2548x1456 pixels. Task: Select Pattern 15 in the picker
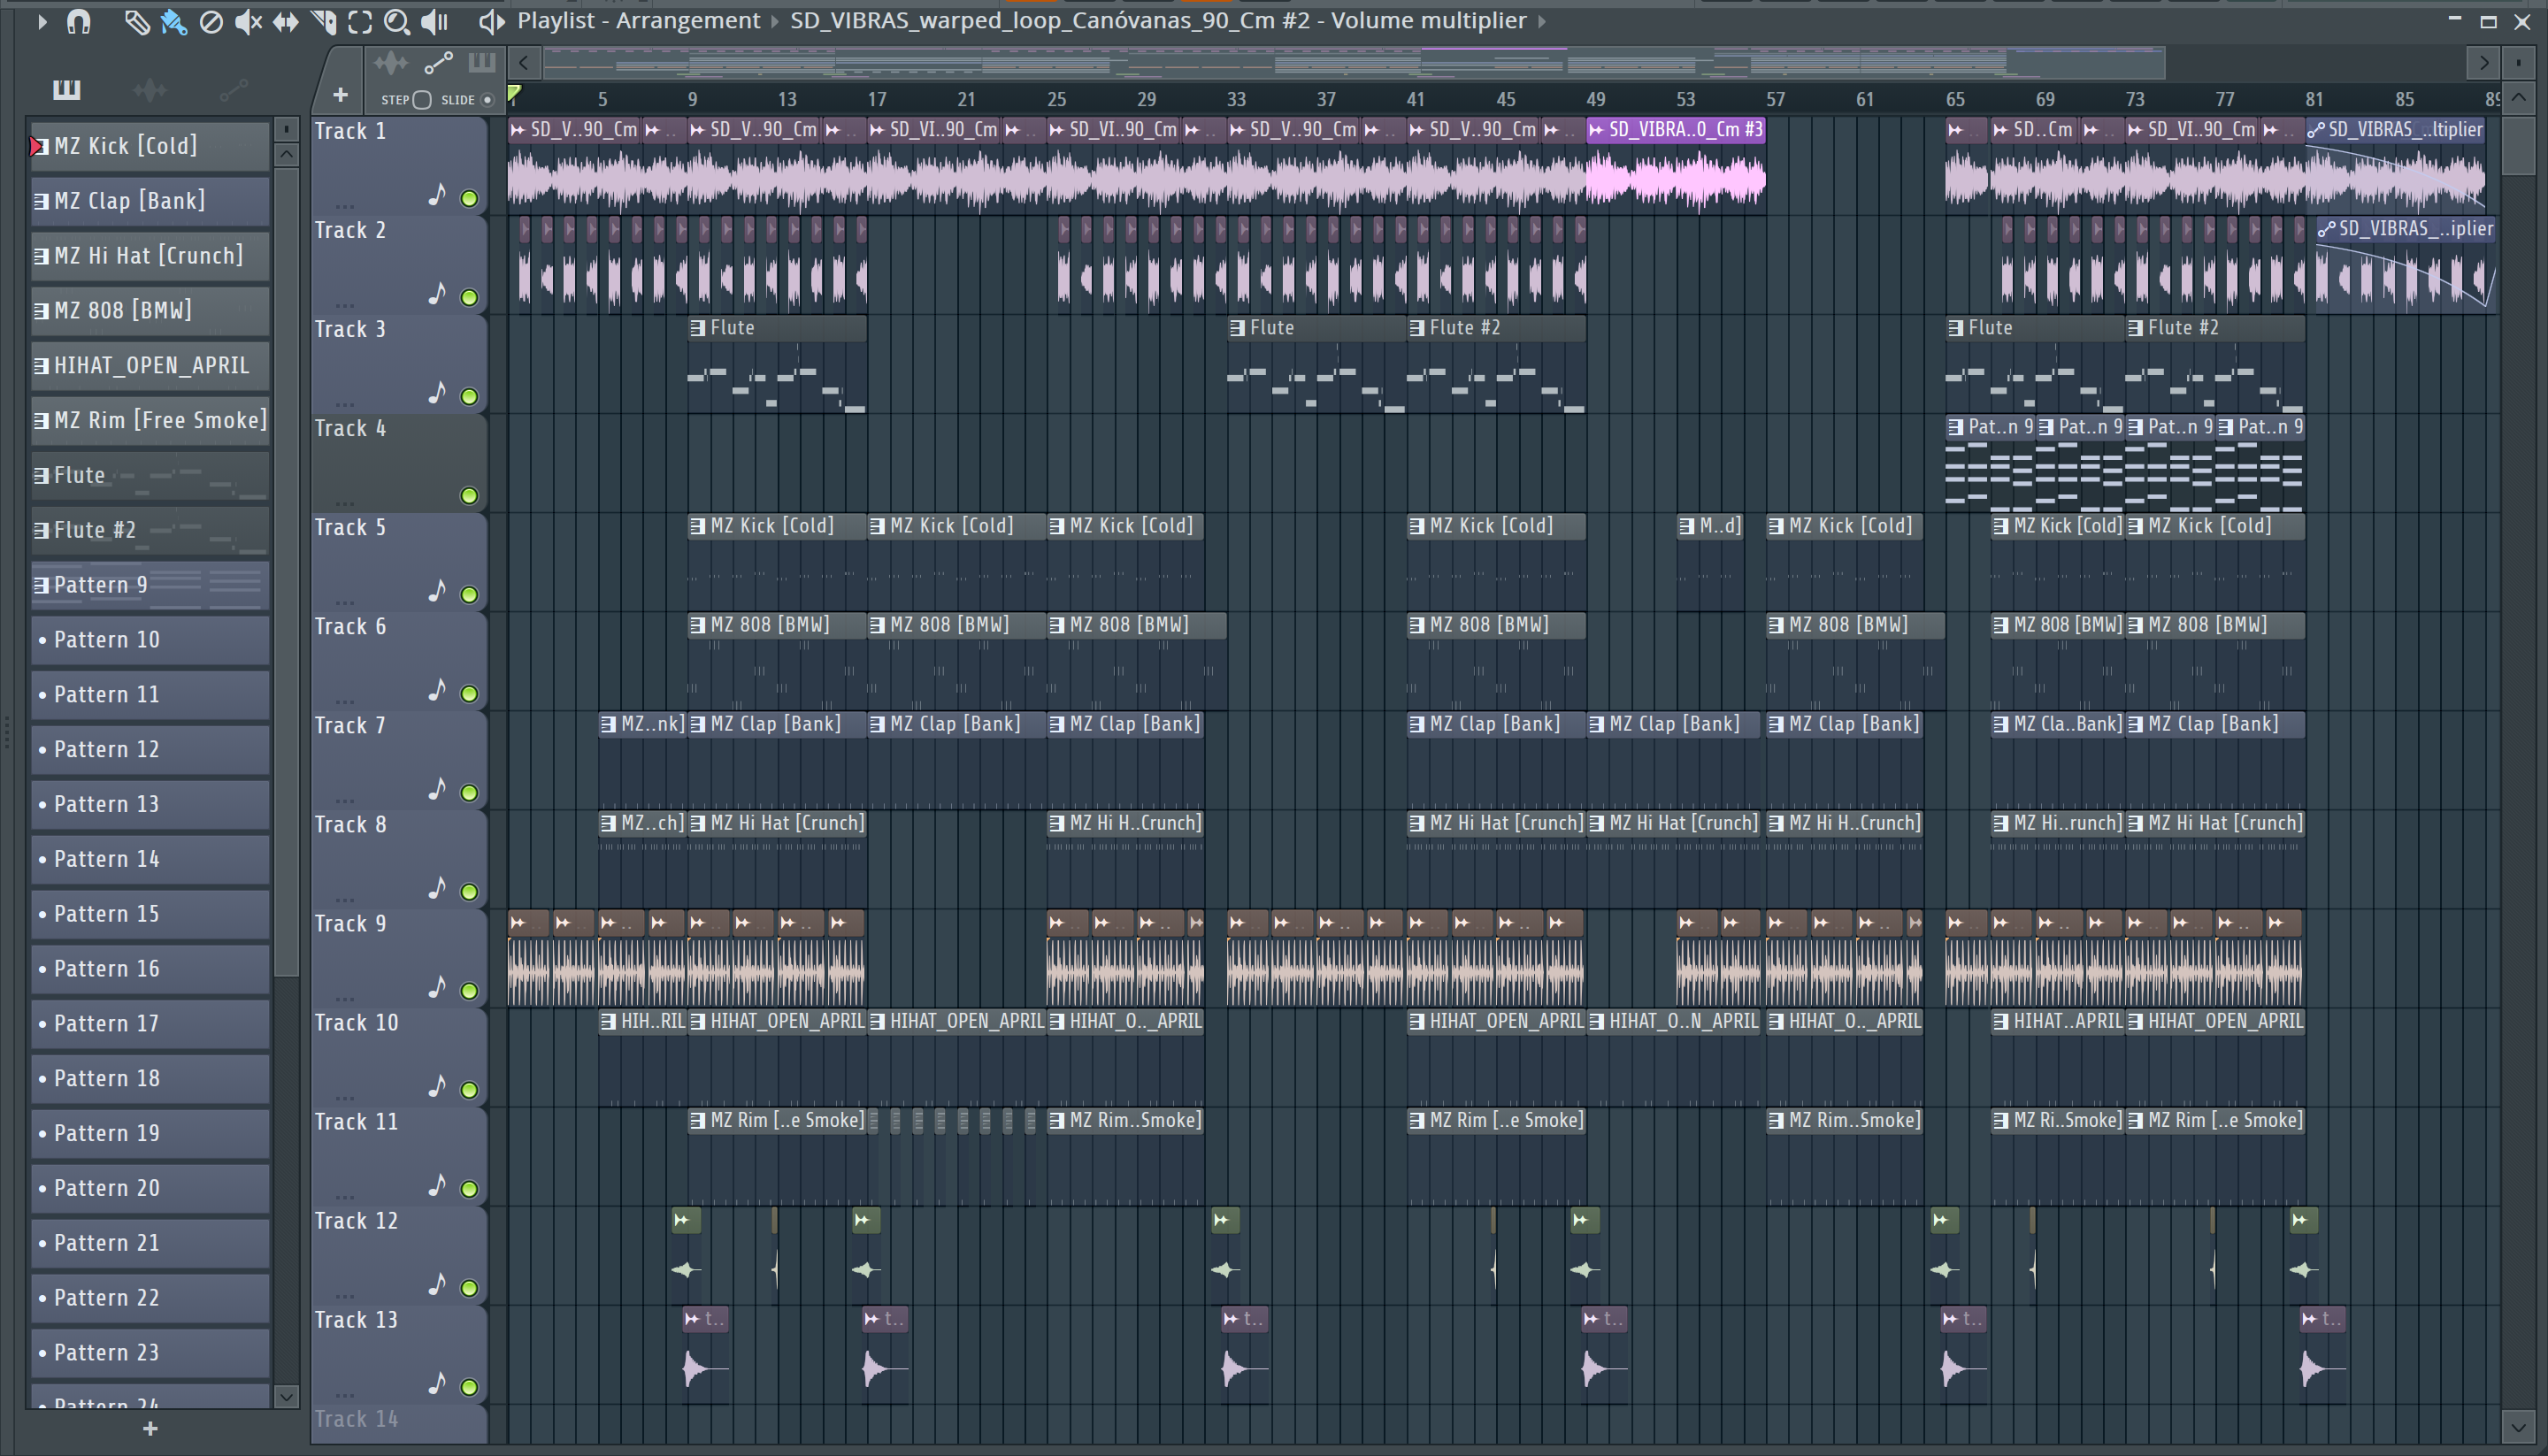(x=150, y=915)
